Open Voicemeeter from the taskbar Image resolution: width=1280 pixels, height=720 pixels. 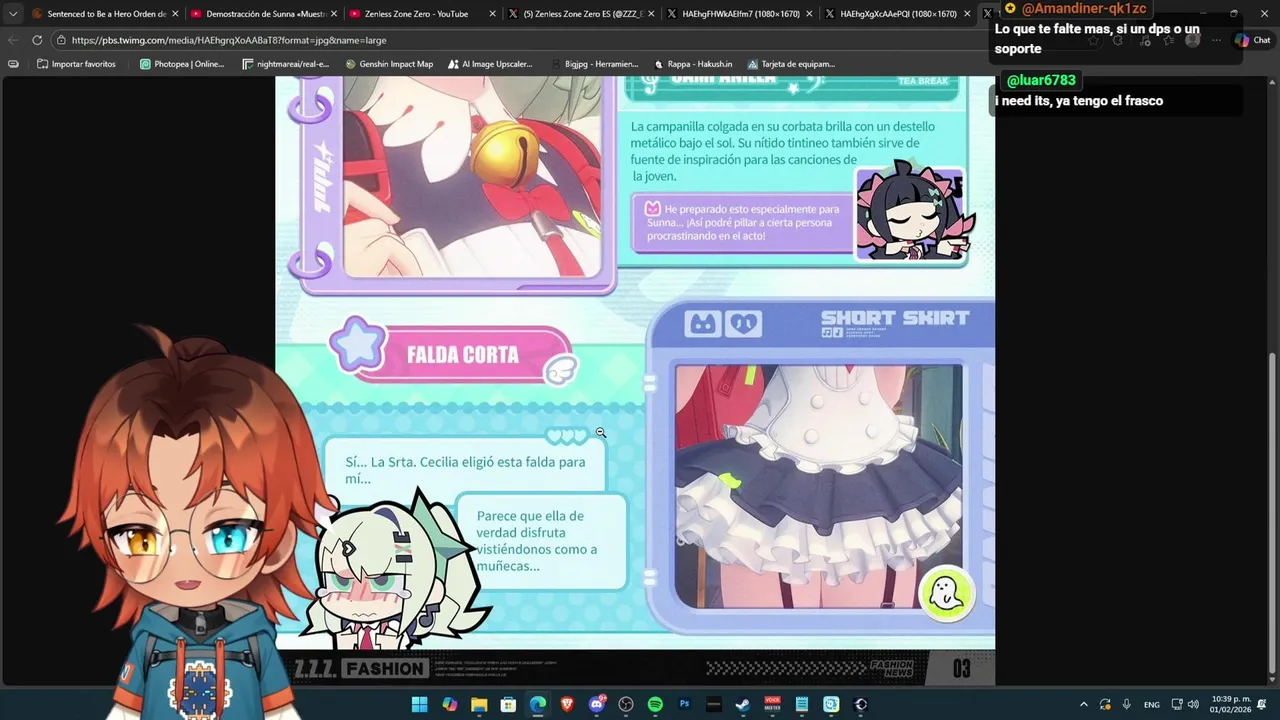[x=772, y=704]
